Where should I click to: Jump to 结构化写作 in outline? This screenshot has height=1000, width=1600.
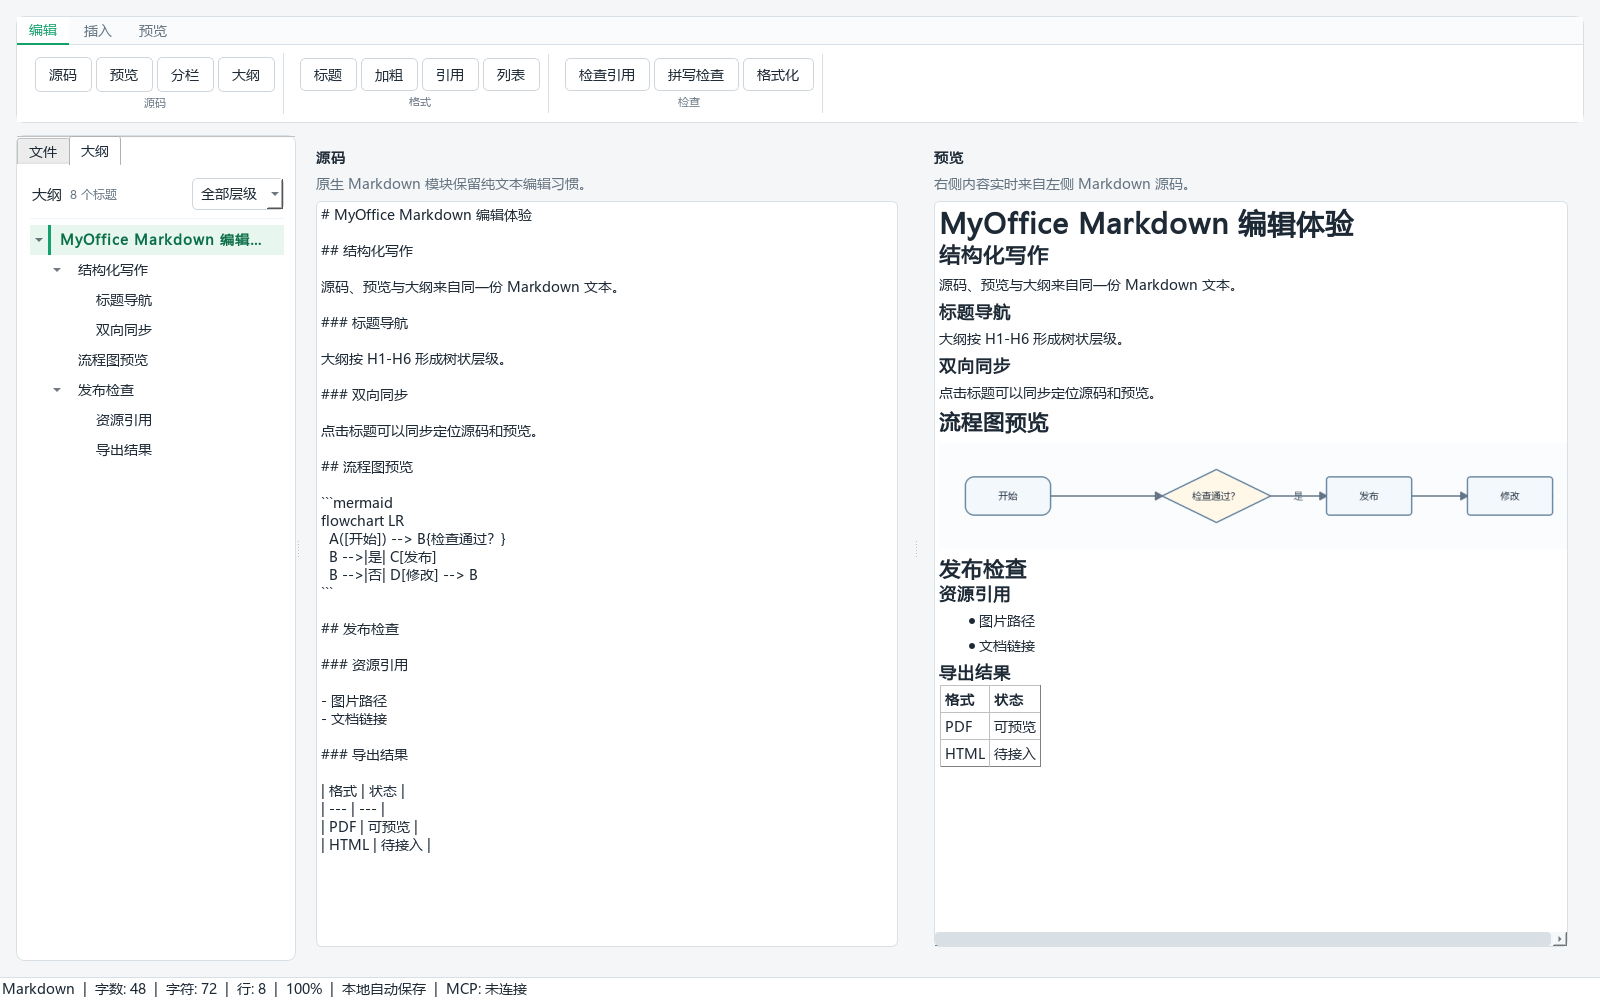click(113, 270)
